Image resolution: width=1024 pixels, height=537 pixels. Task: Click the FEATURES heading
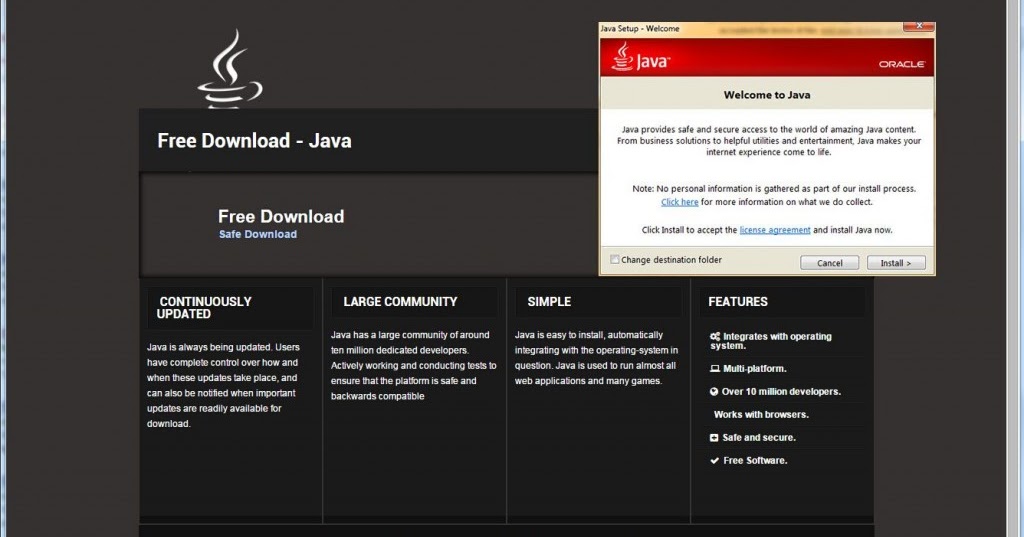pyautogui.click(x=738, y=302)
